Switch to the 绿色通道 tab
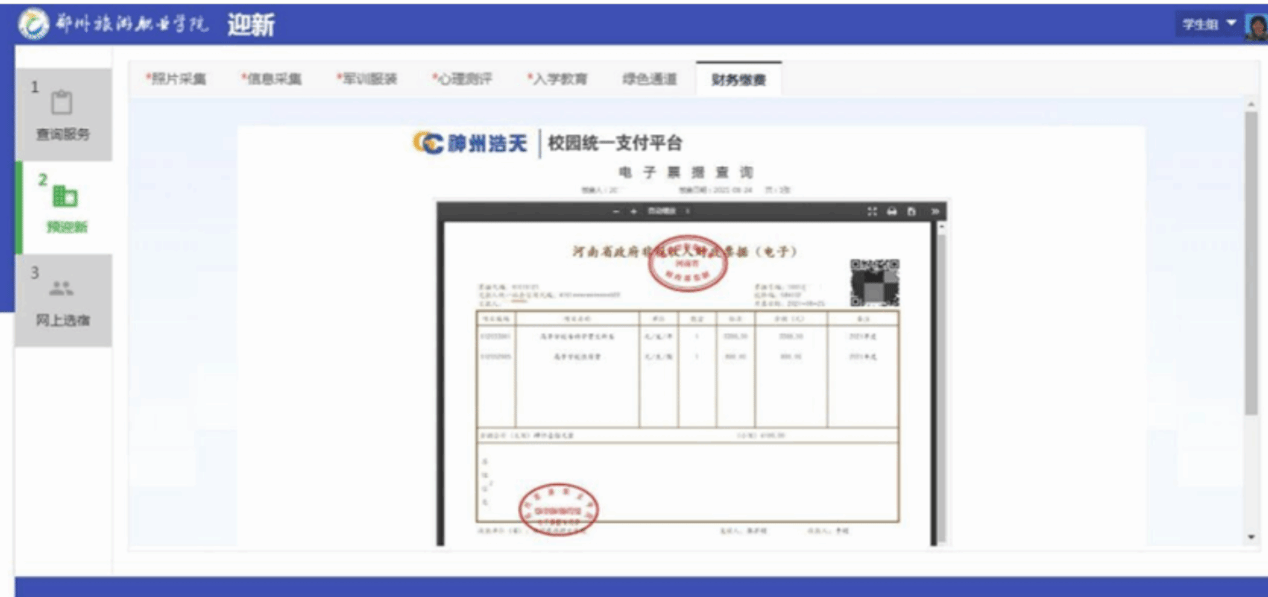Screen dimensions: 1268x597 tap(649, 80)
